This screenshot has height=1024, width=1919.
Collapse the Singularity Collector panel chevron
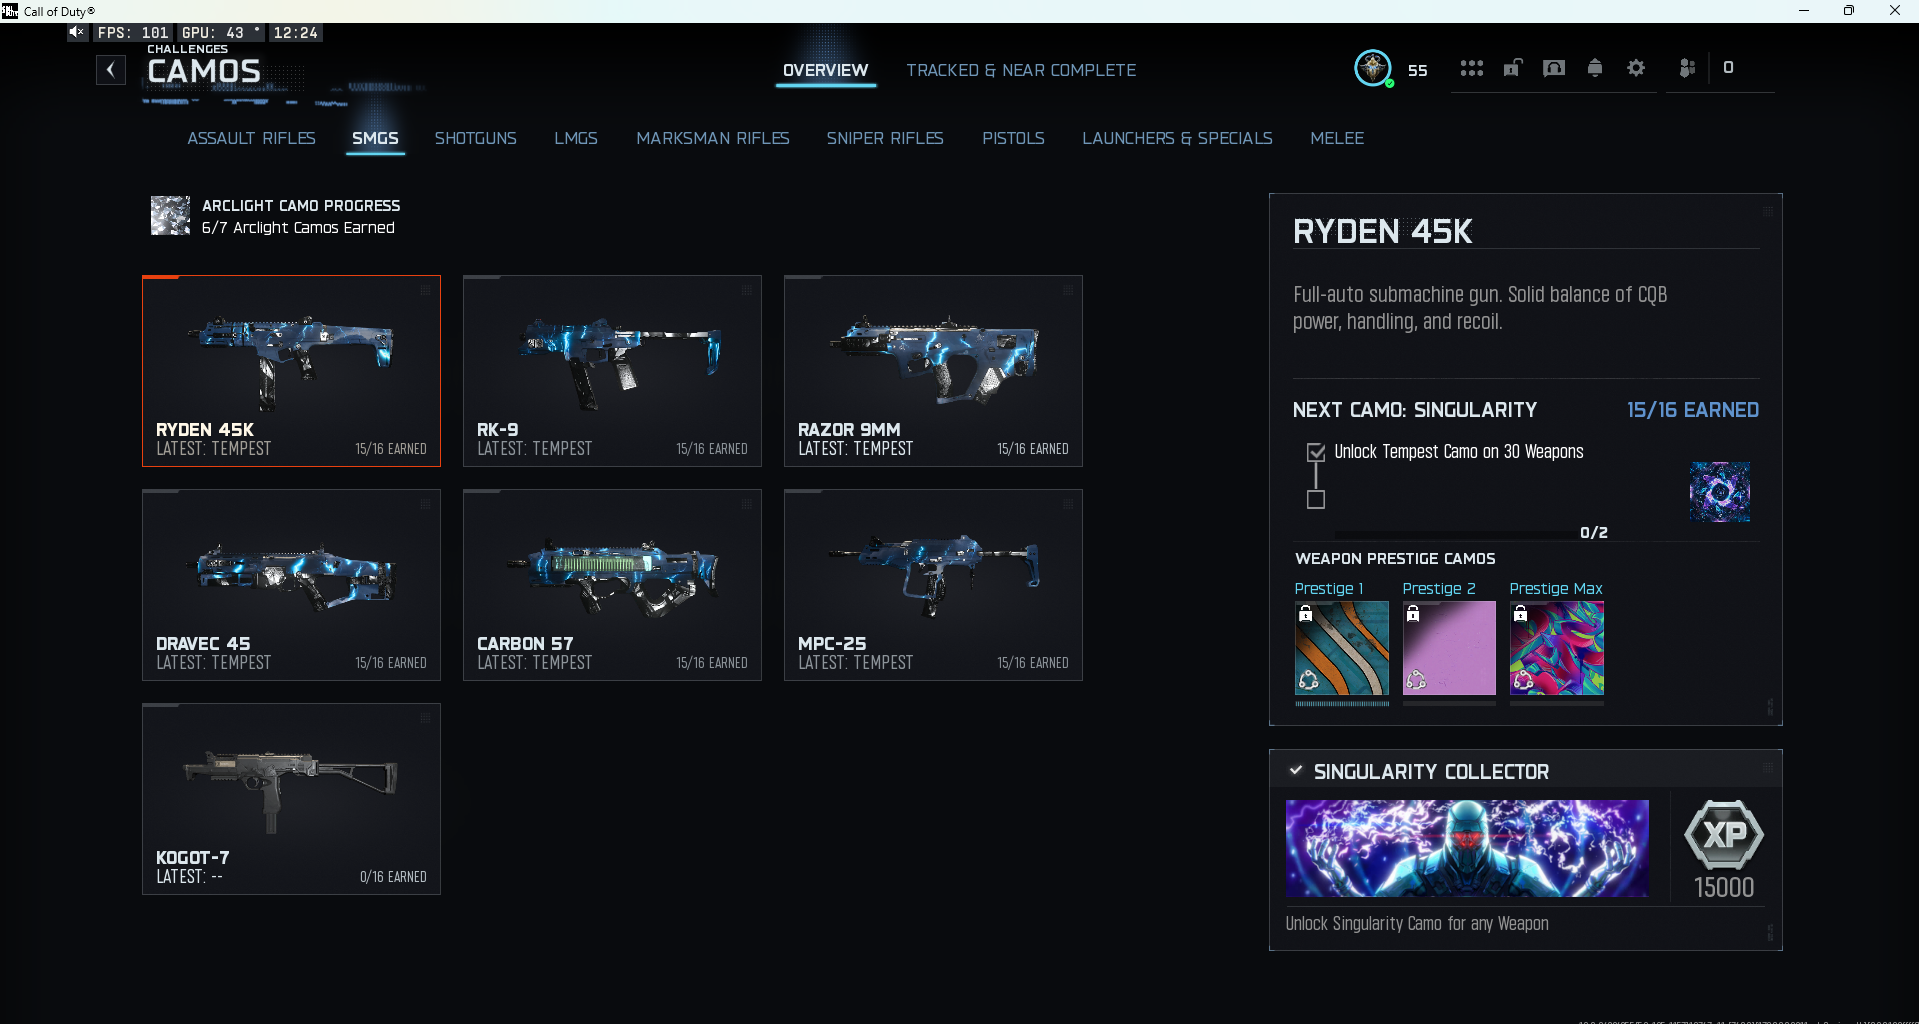(1296, 770)
